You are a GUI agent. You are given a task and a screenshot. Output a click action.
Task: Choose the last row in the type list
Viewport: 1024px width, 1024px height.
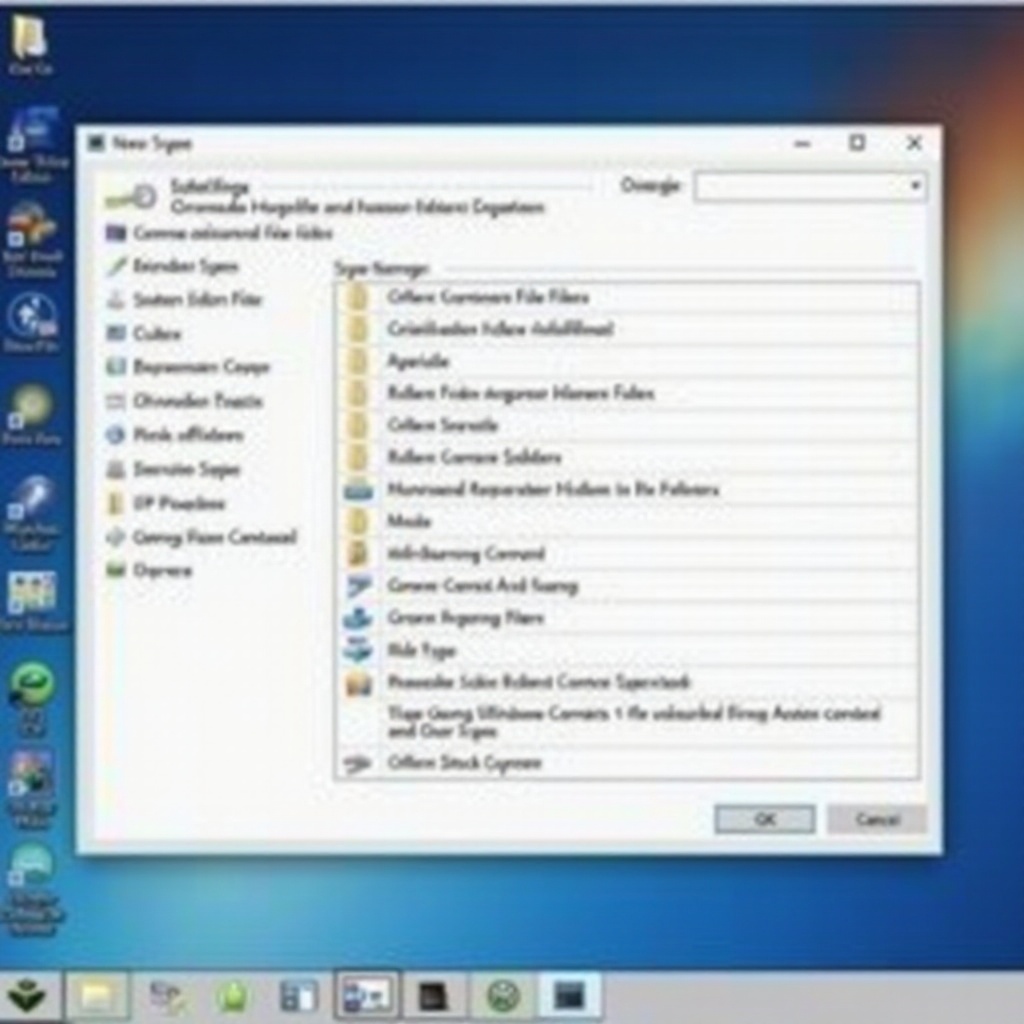click(x=464, y=763)
